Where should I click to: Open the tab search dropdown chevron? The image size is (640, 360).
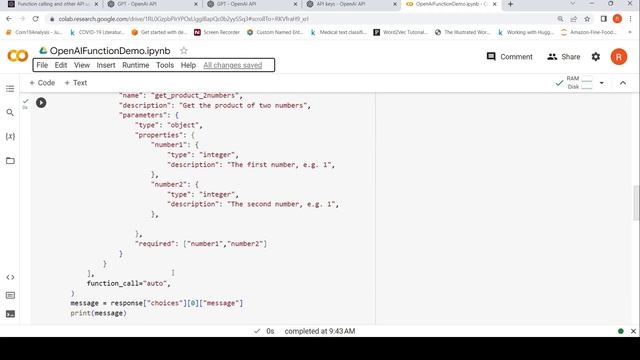[572, 4]
